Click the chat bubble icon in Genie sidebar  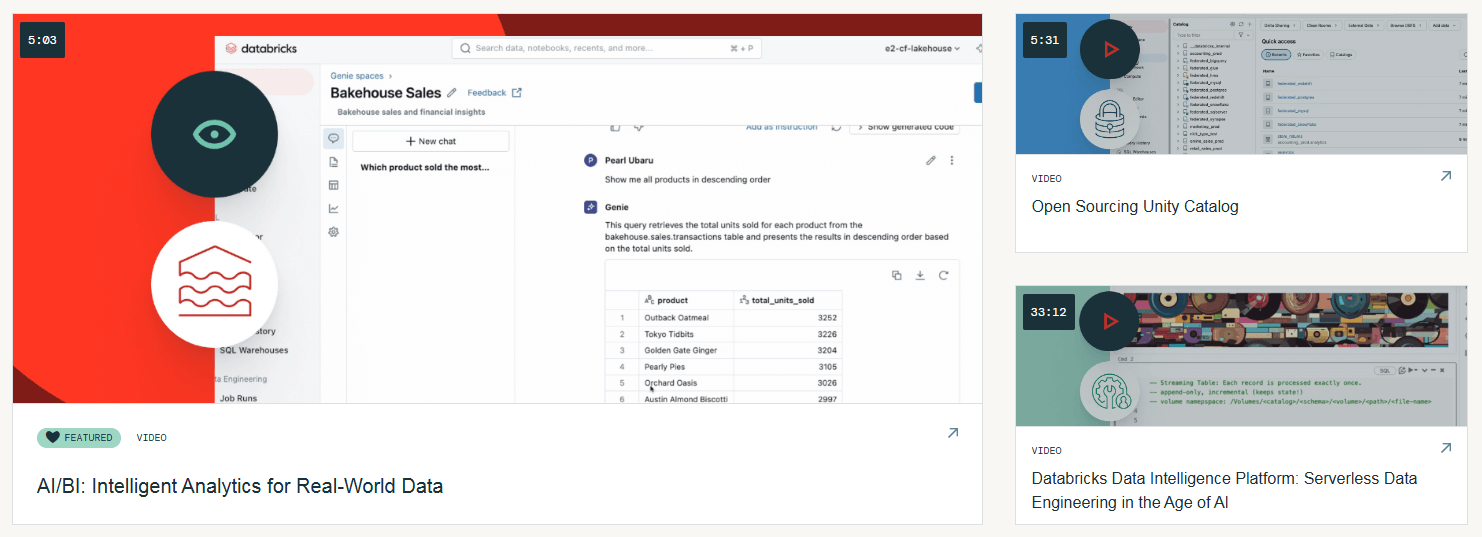333,138
